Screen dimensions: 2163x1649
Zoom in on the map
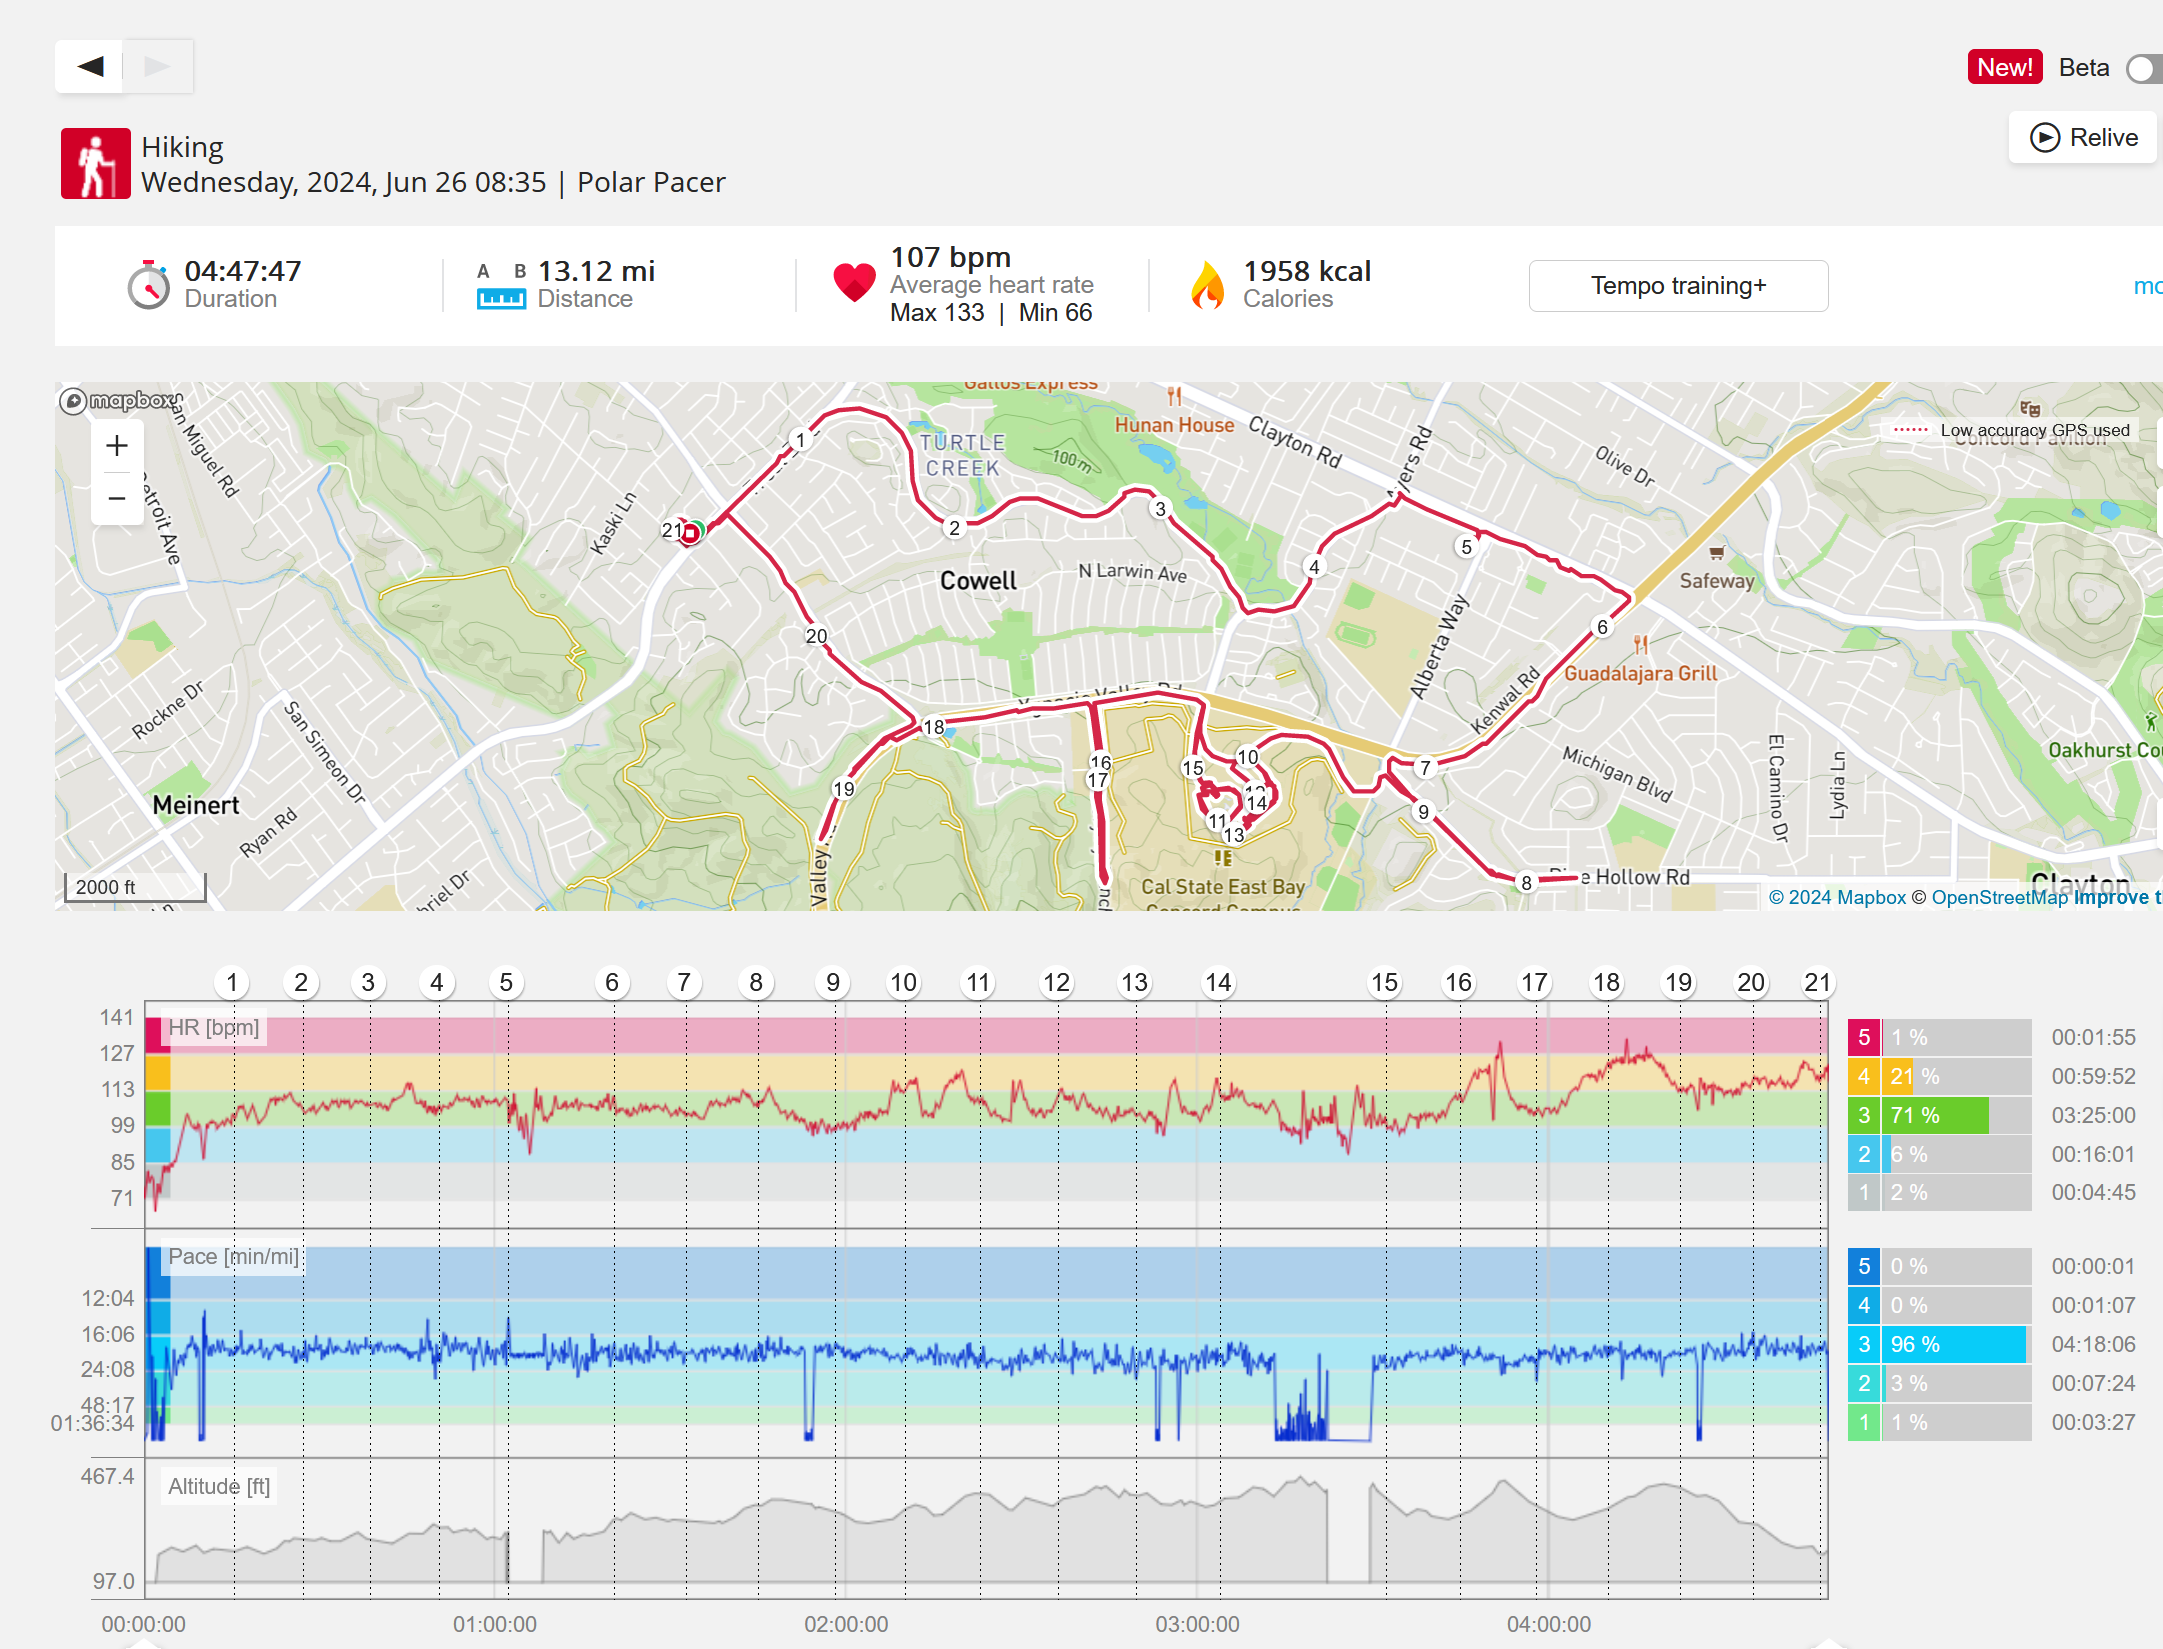click(x=117, y=446)
